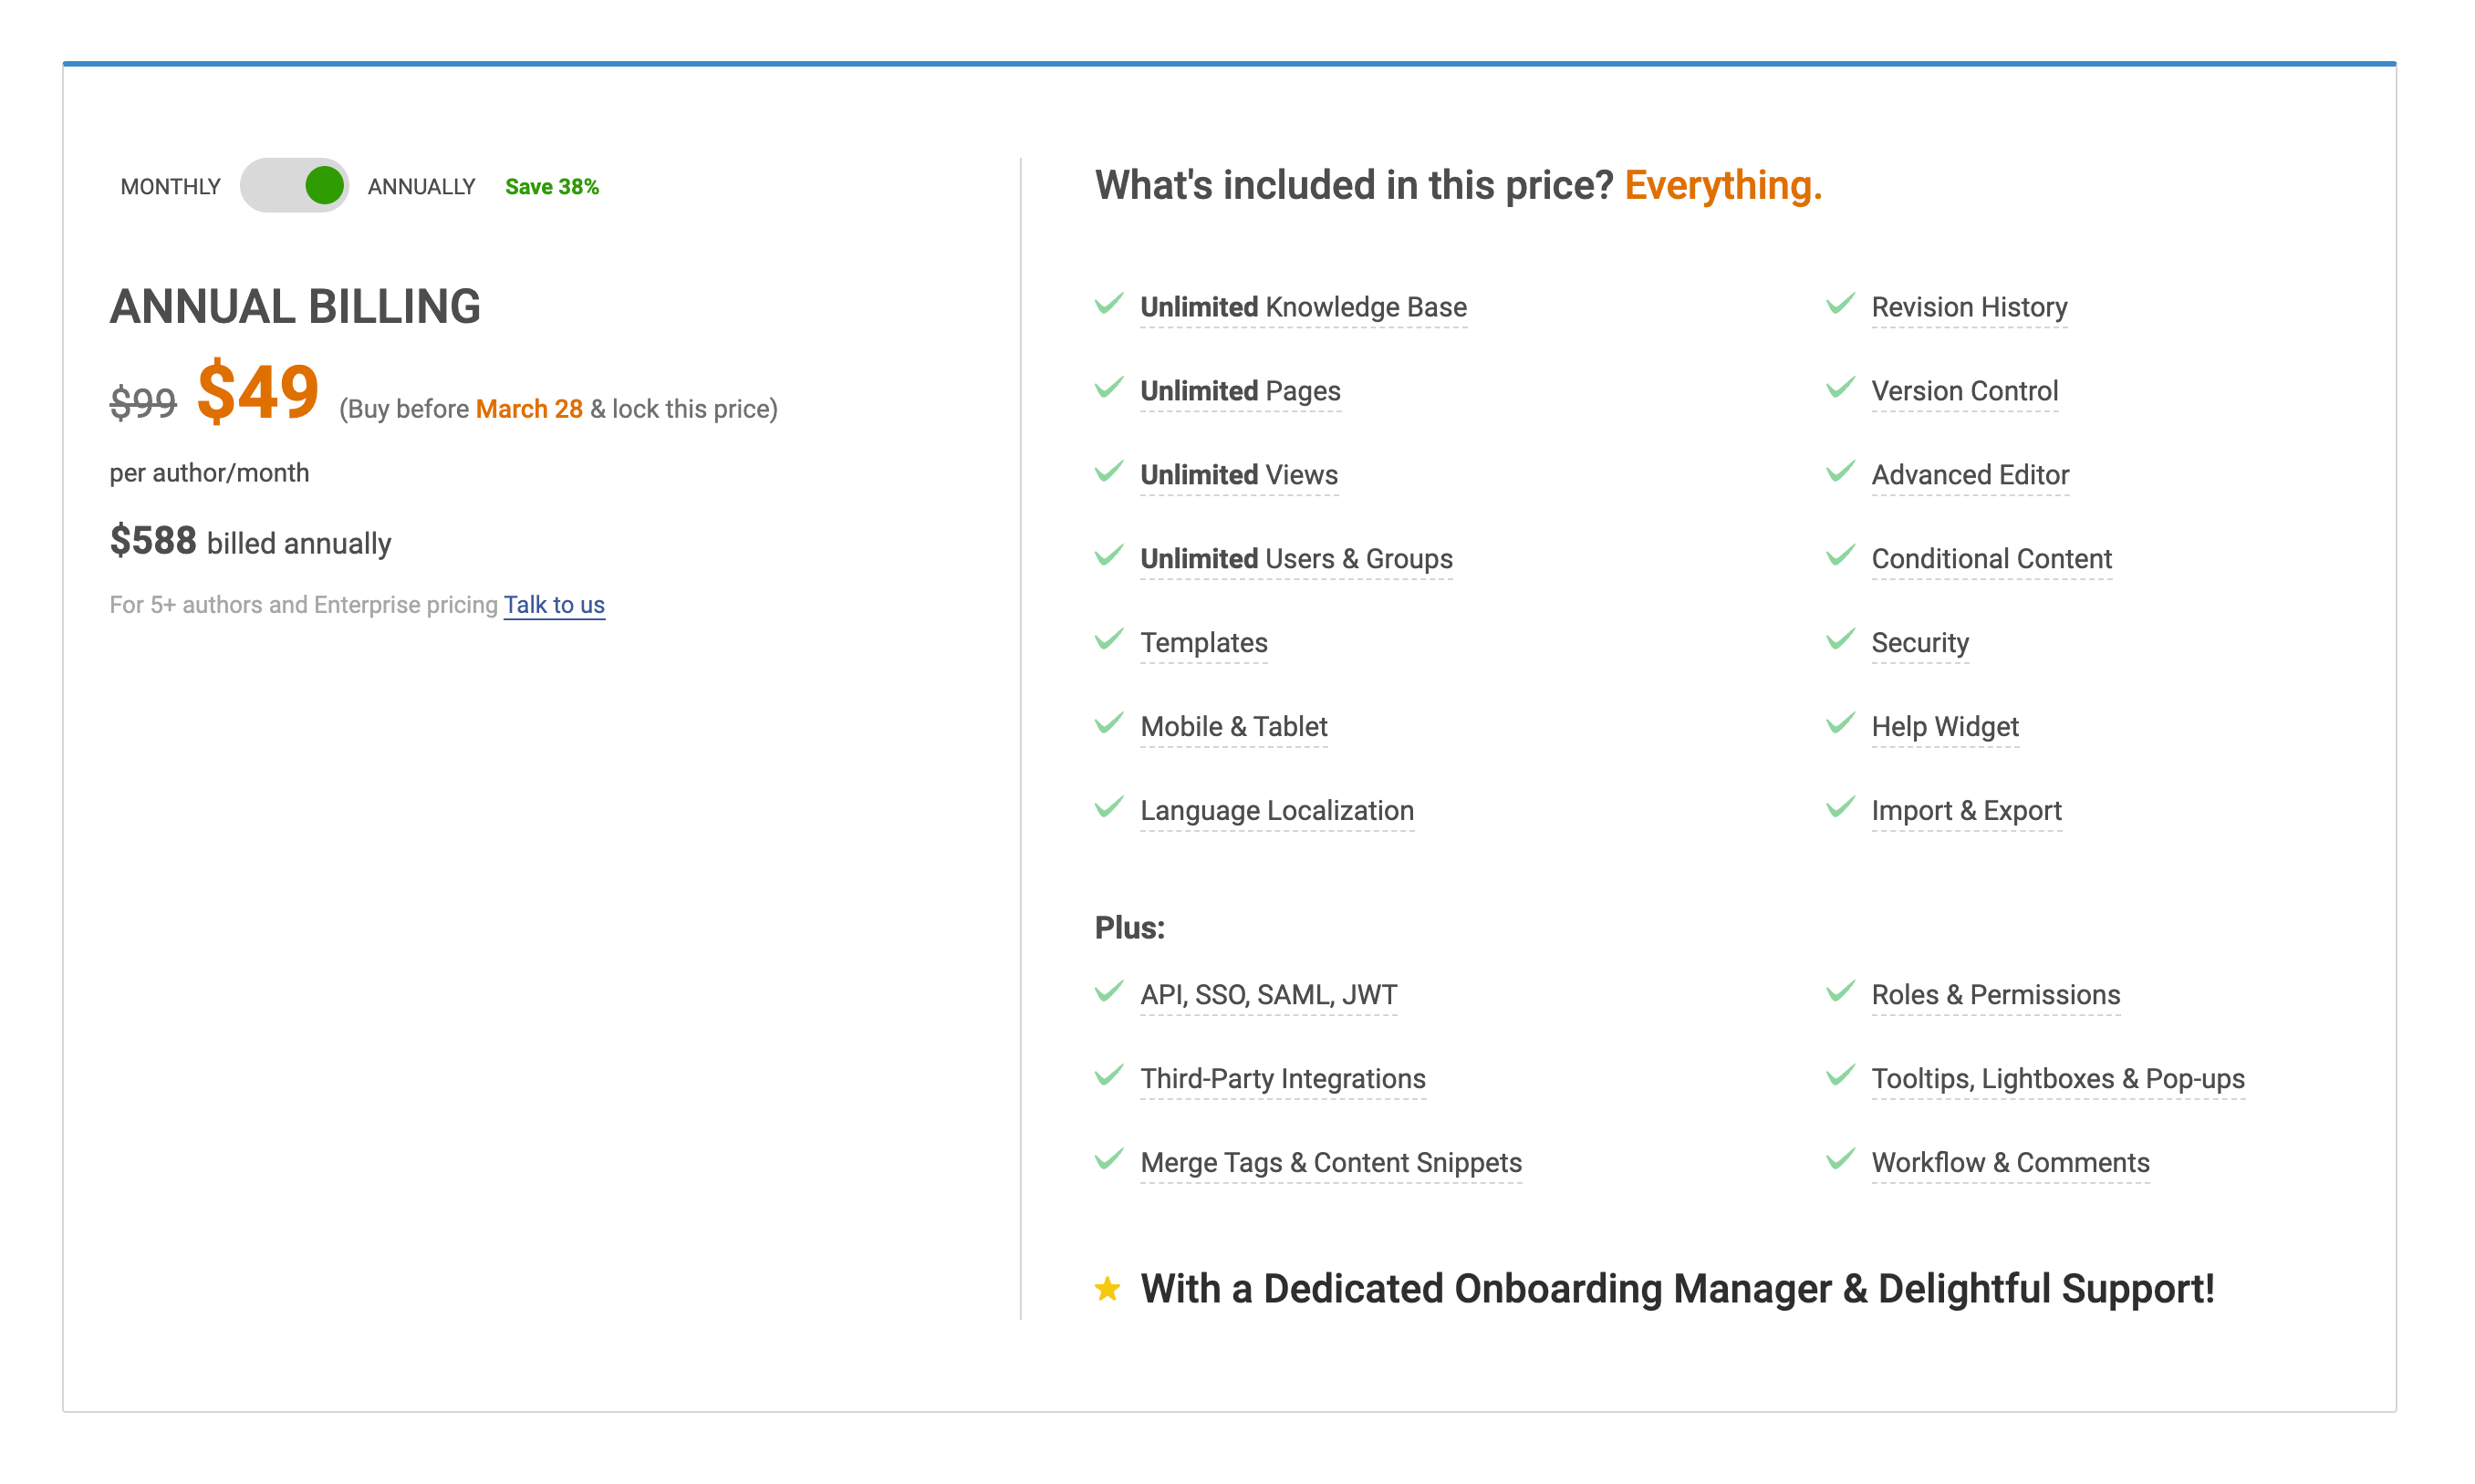
Task: Click the per author/month text
Action: (209, 473)
